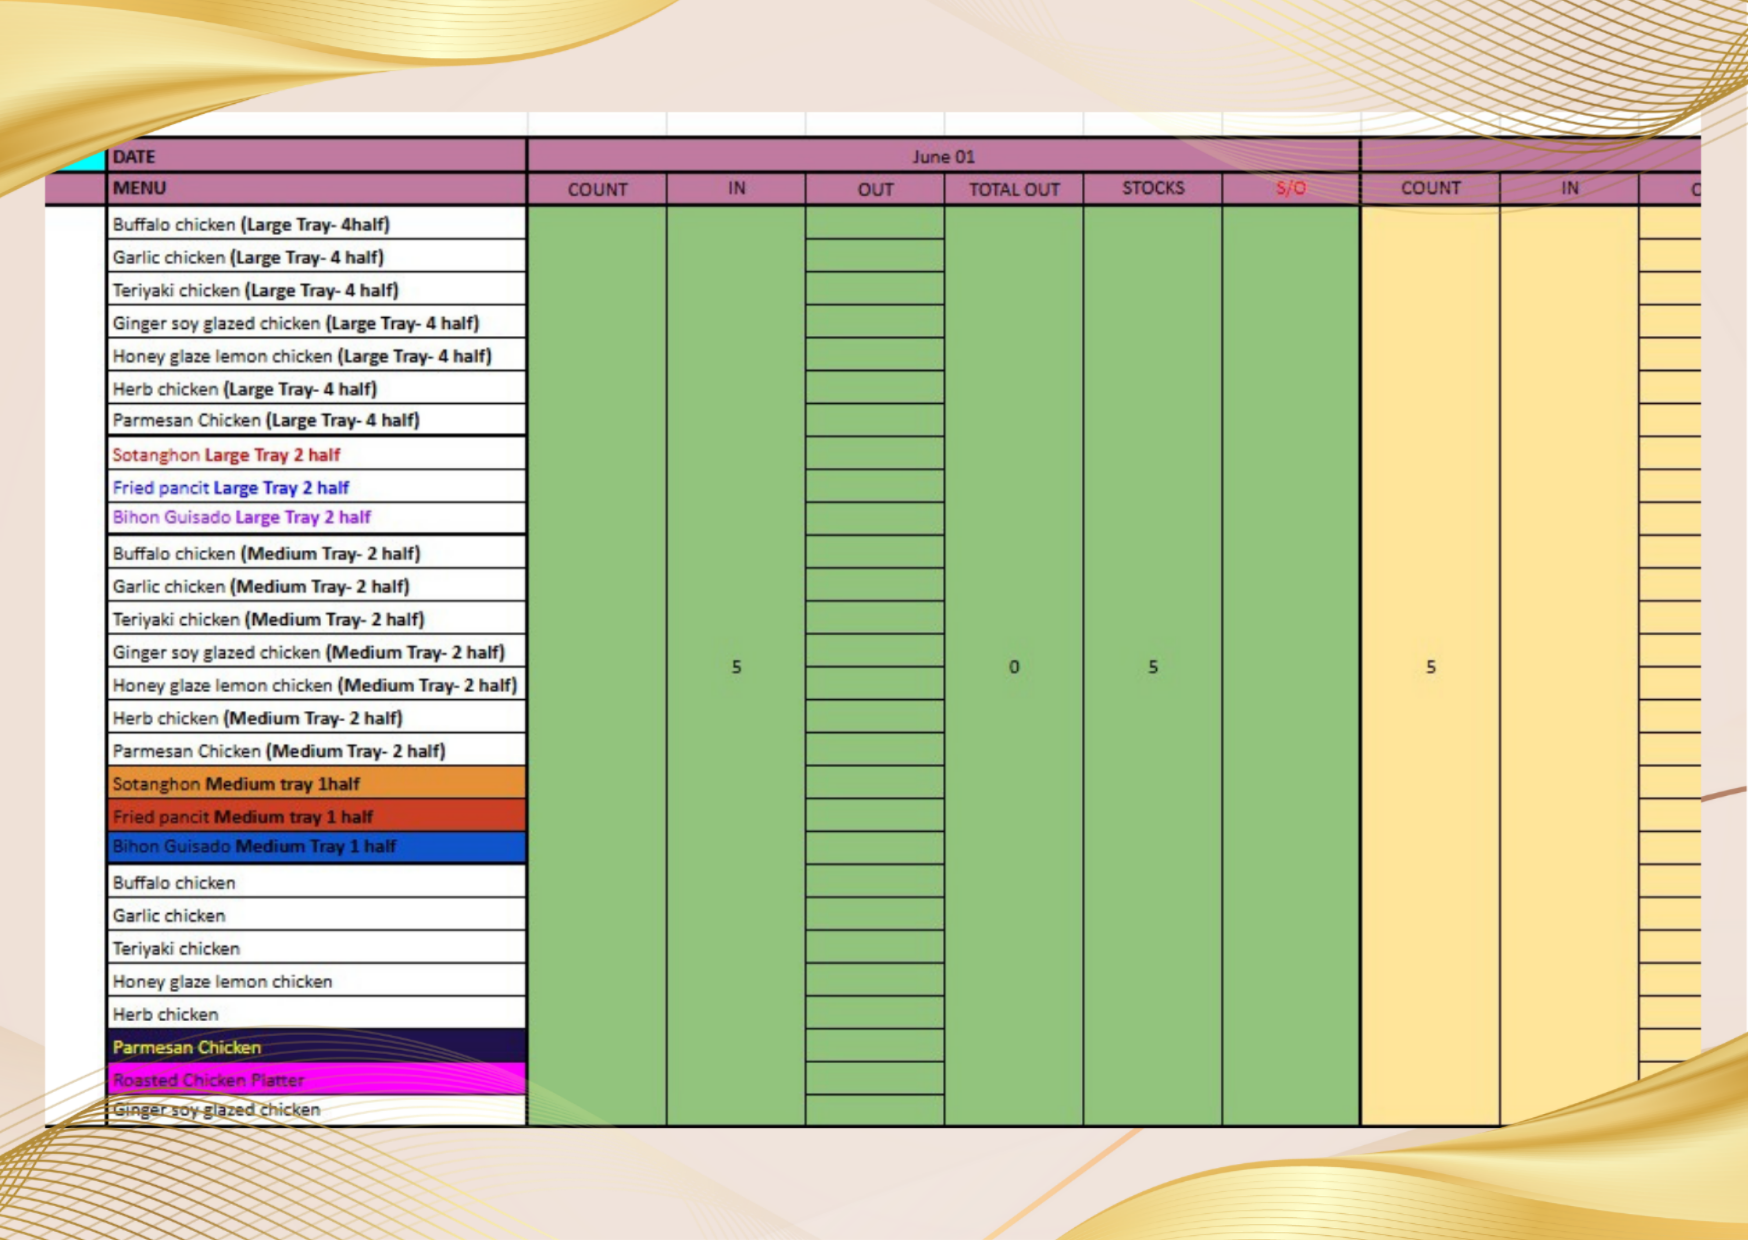Select orange Sotanghon Medium tray cell
Image resolution: width=1748 pixels, height=1240 pixels.
click(x=315, y=783)
